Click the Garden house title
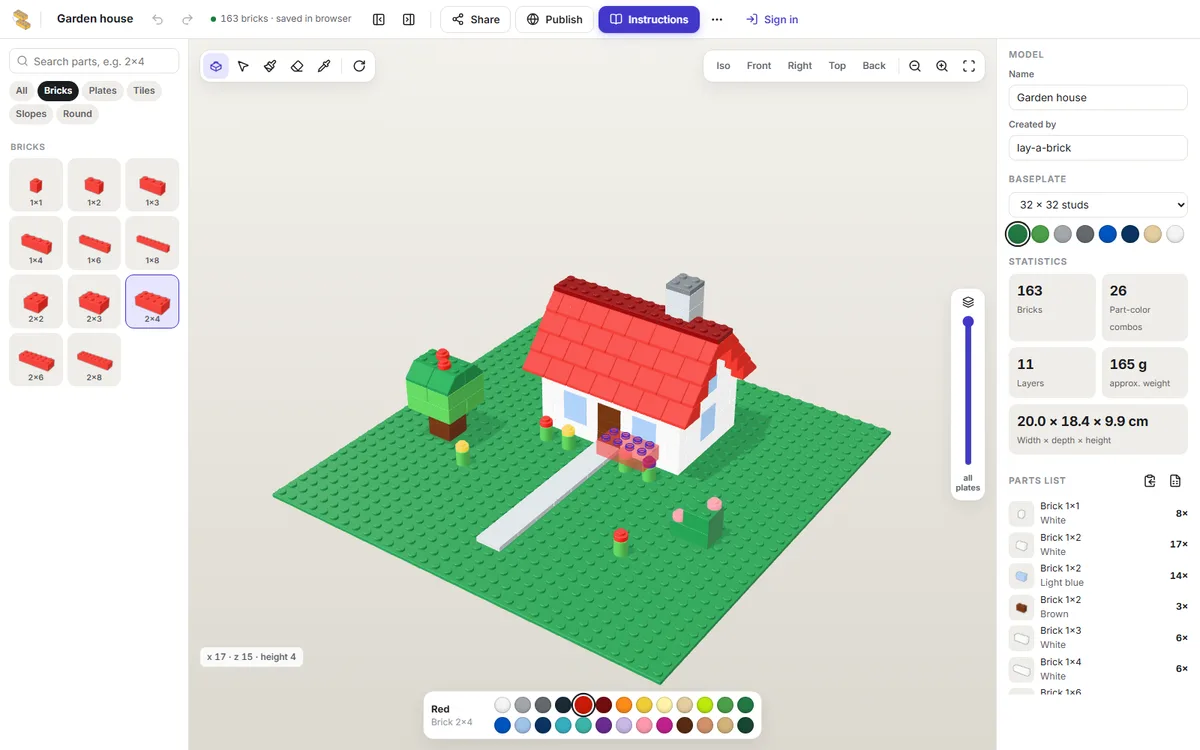The image size is (1200, 750). coord(95,19)
